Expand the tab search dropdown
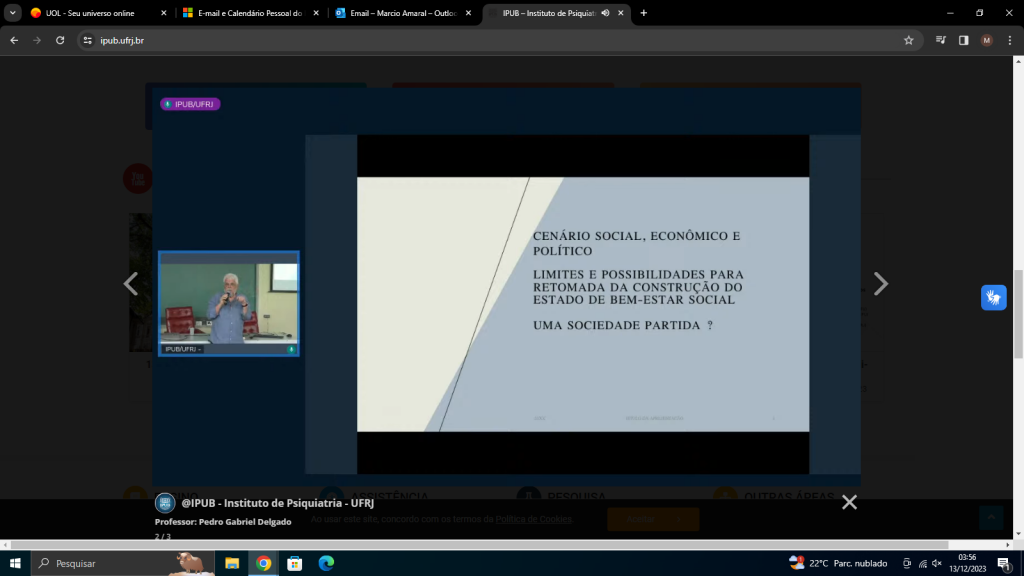1024x576 pixels. (13, 13)
